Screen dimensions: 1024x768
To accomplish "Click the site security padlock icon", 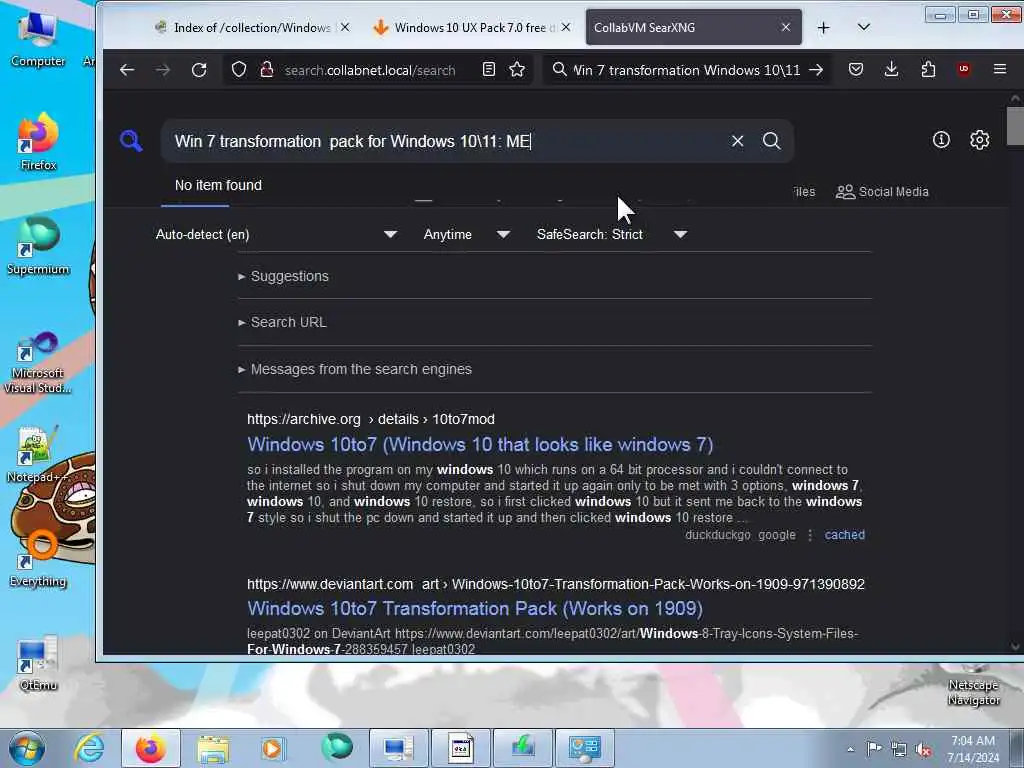I will tap(266, 70).
